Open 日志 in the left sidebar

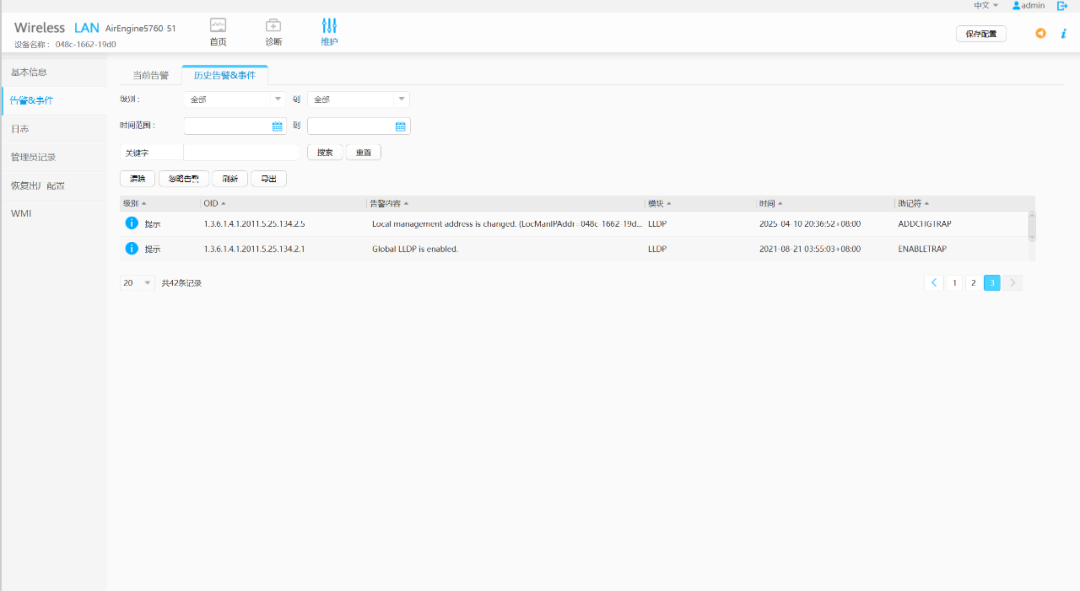20,129
